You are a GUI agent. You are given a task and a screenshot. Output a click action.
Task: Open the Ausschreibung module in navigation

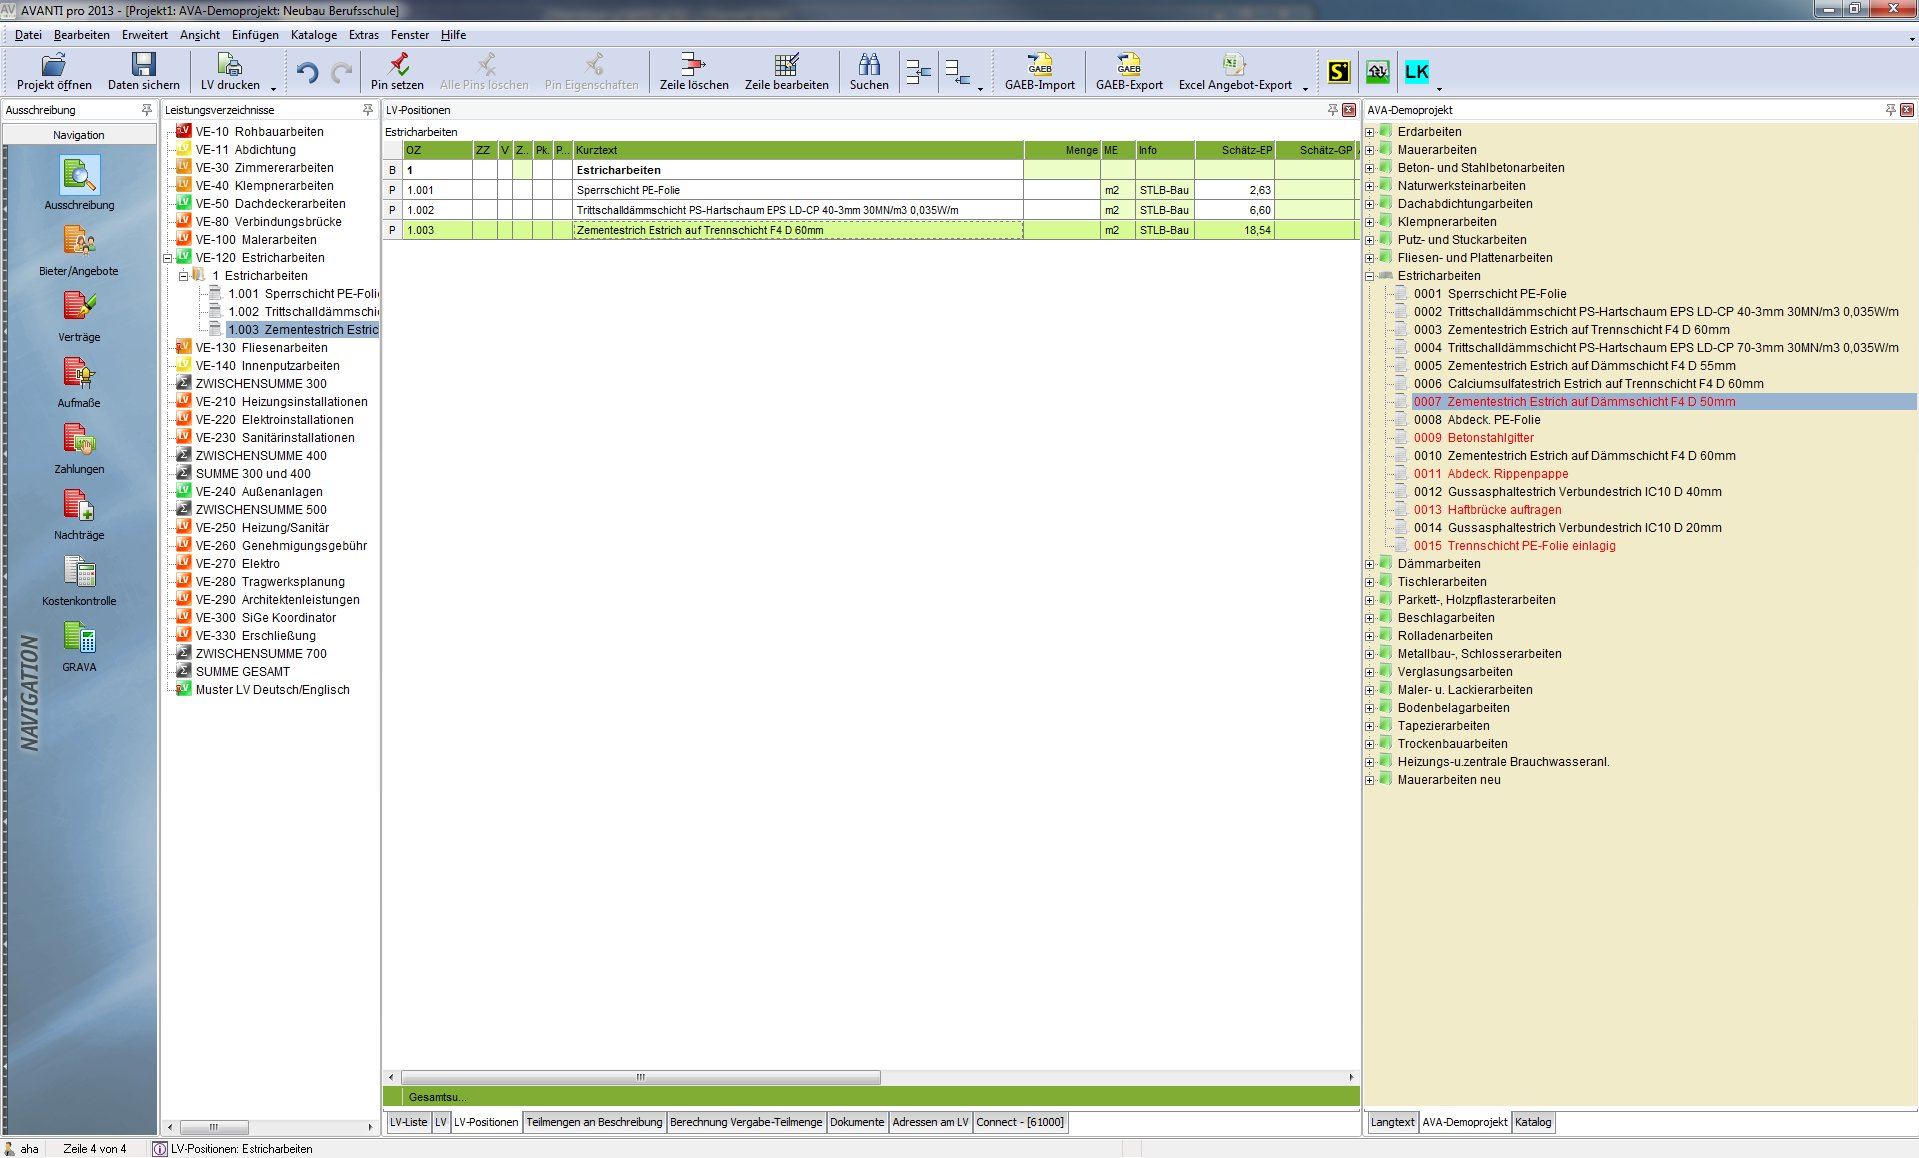coord(79,183)
